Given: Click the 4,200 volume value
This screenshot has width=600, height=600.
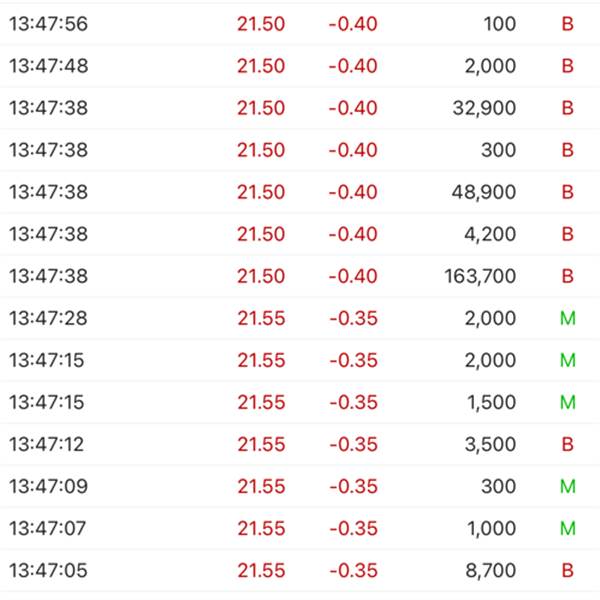Looking at the screenshot, I should [x=491, y=234].
